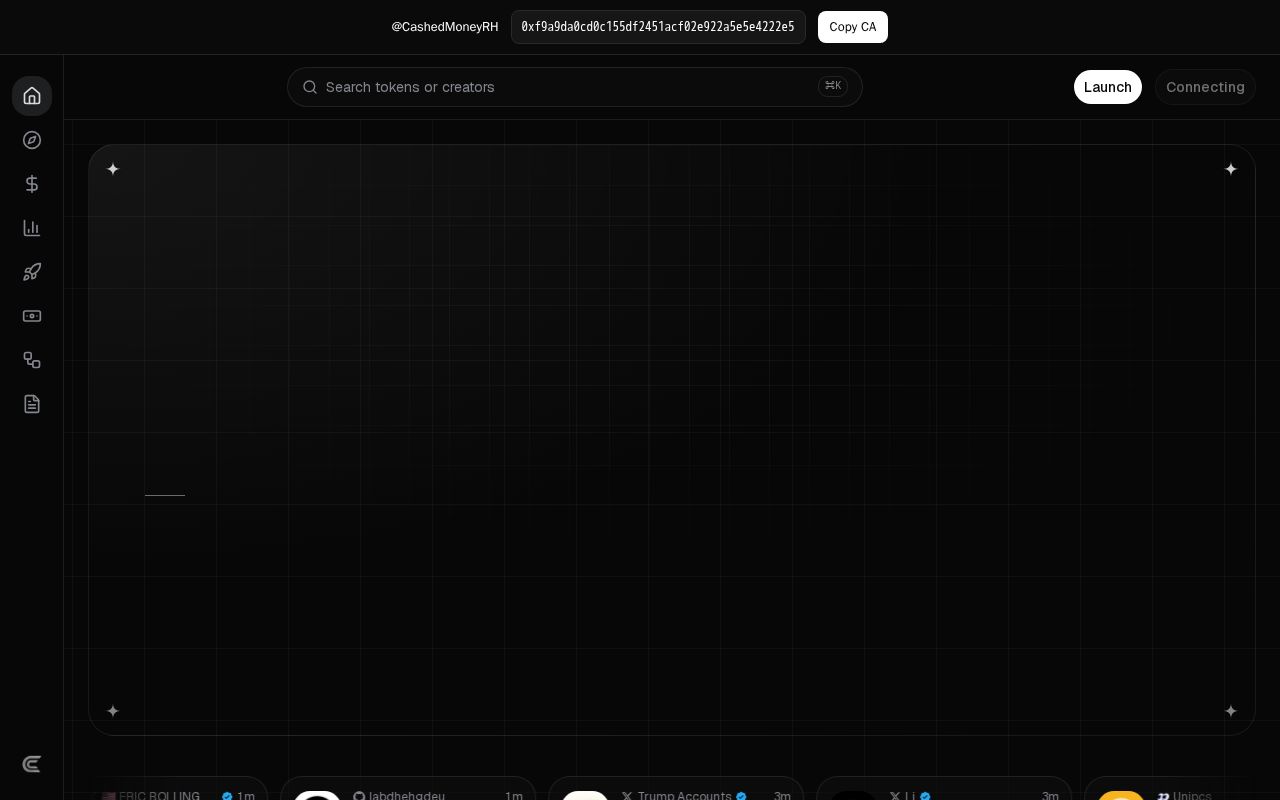This screenshot has height=800, width=1280.
Task: Click the ⌘K shortcut badge
Action: pyautogui.click(x=833, y=86)
